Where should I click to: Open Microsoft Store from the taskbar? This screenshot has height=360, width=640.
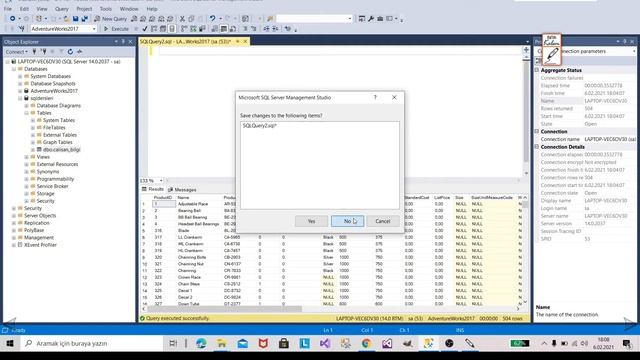(284, 343)
